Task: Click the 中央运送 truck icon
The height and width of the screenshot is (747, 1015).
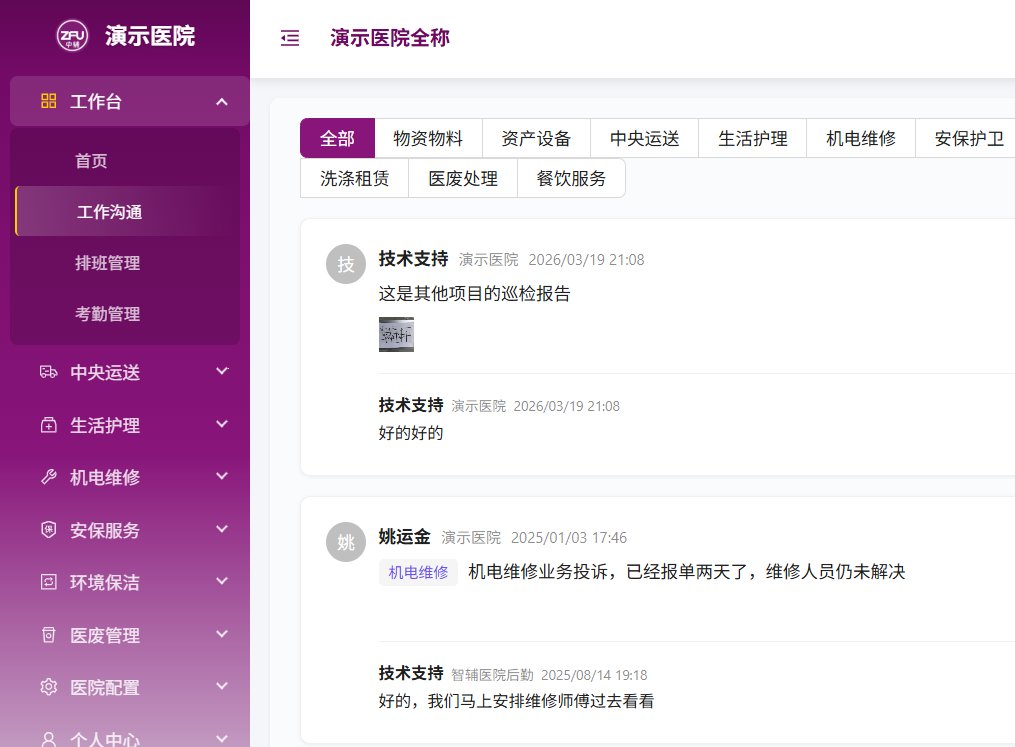Action: (49, 372)
